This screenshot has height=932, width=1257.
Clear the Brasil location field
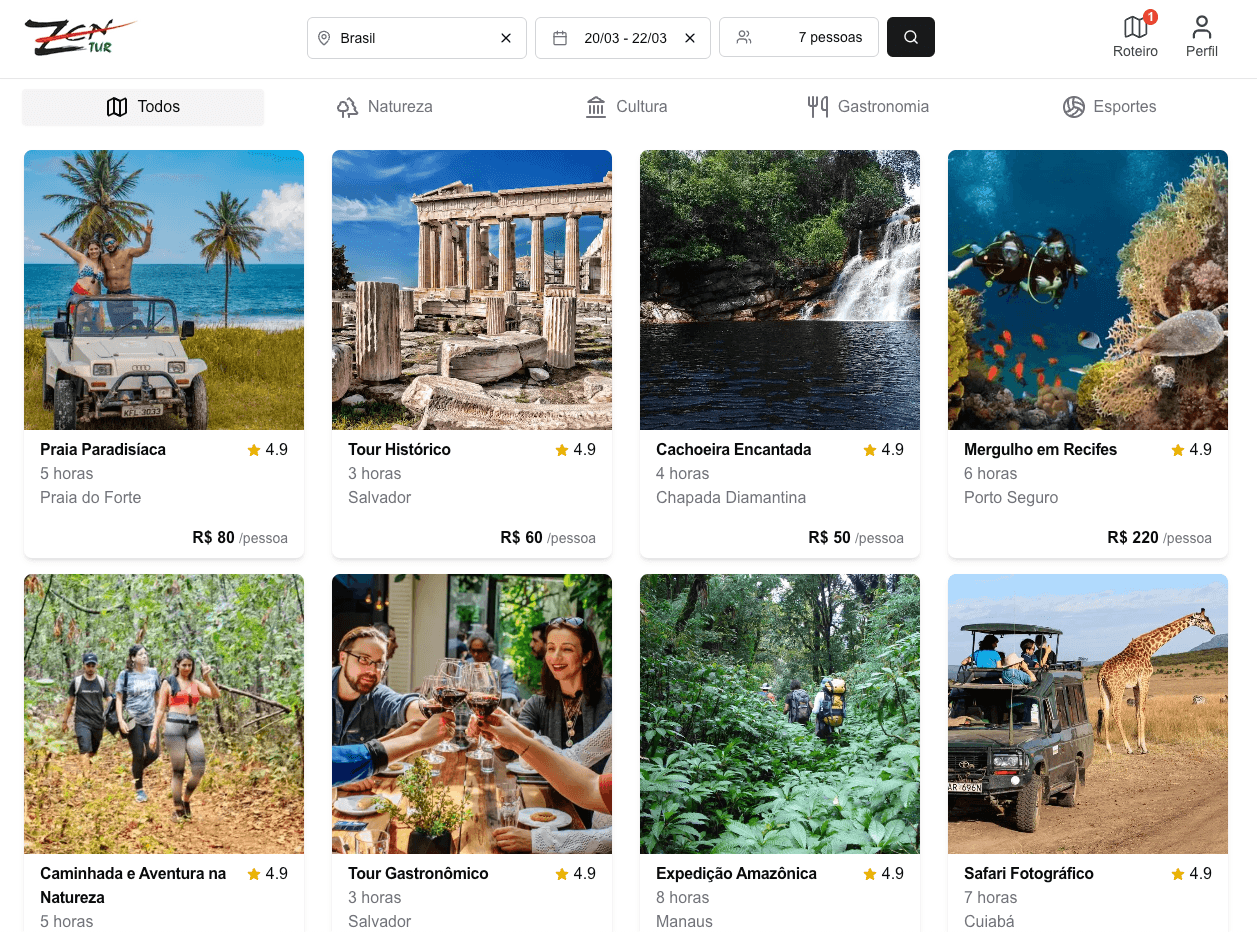click(x=506, y=38)
